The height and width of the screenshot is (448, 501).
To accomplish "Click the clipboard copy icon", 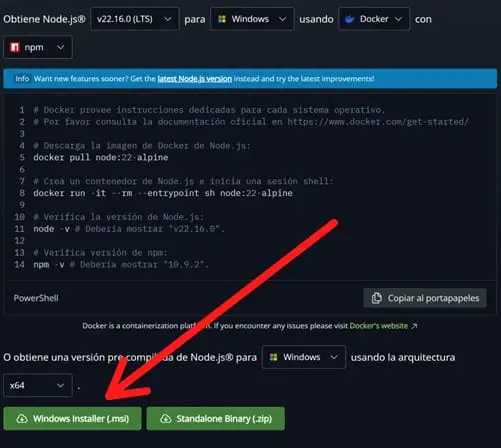I will 377,298.
